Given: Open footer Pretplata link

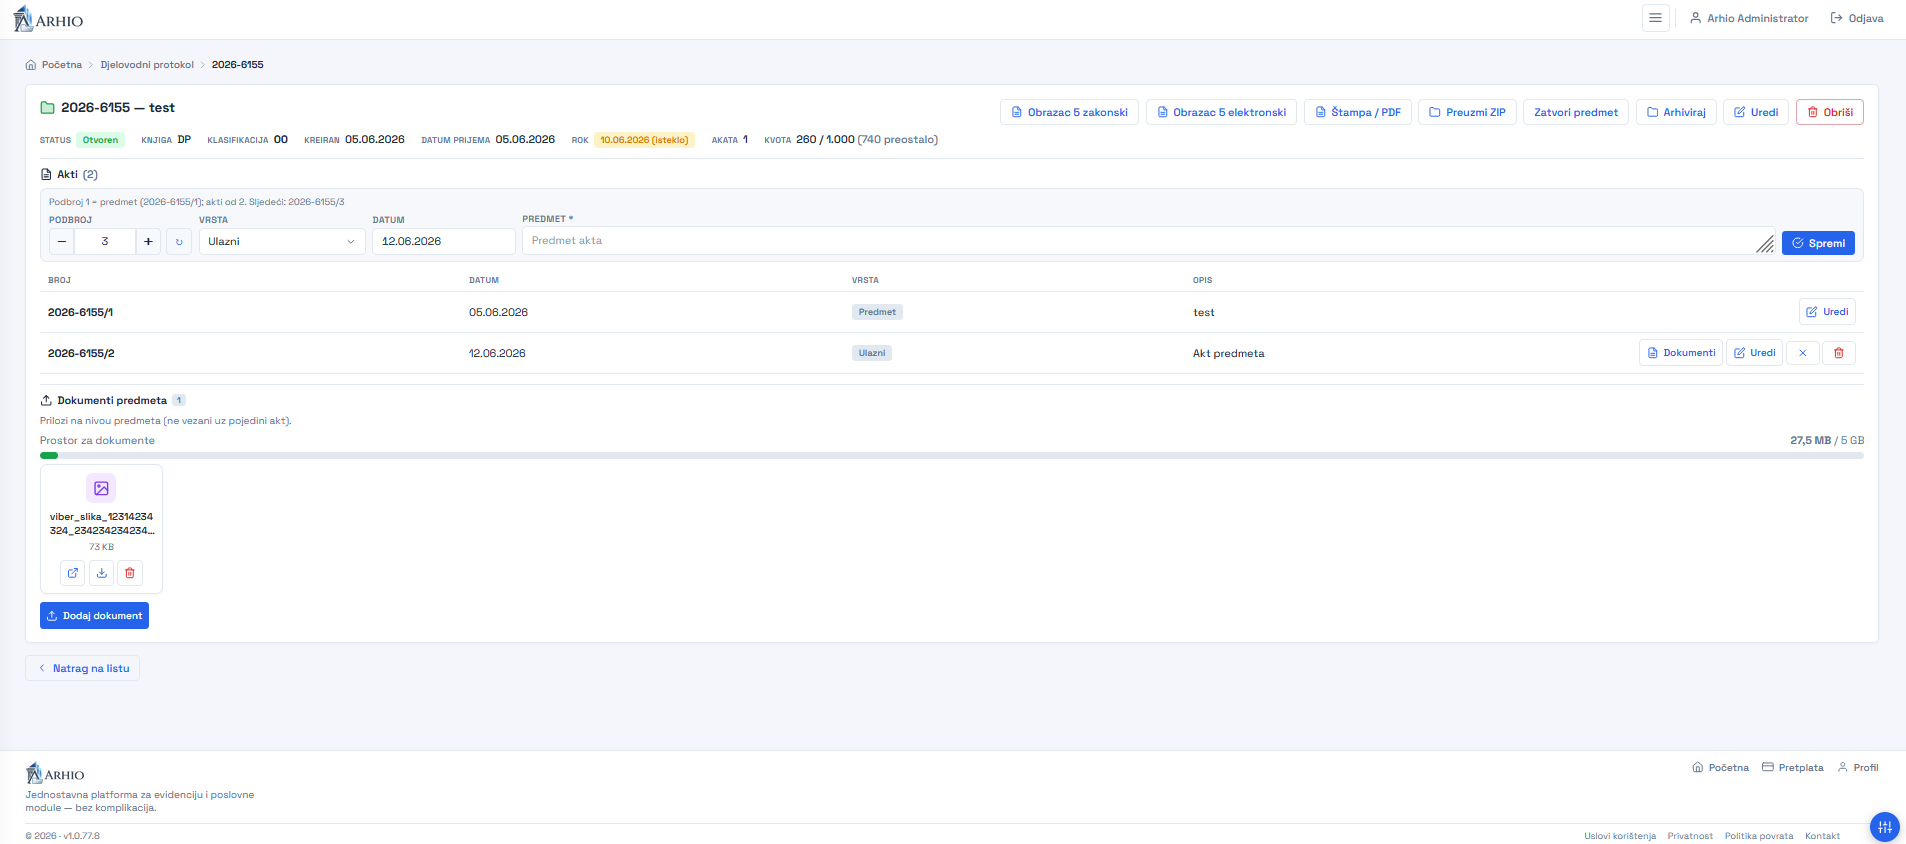Looking at the screenshot, I should click(1792, 768).
